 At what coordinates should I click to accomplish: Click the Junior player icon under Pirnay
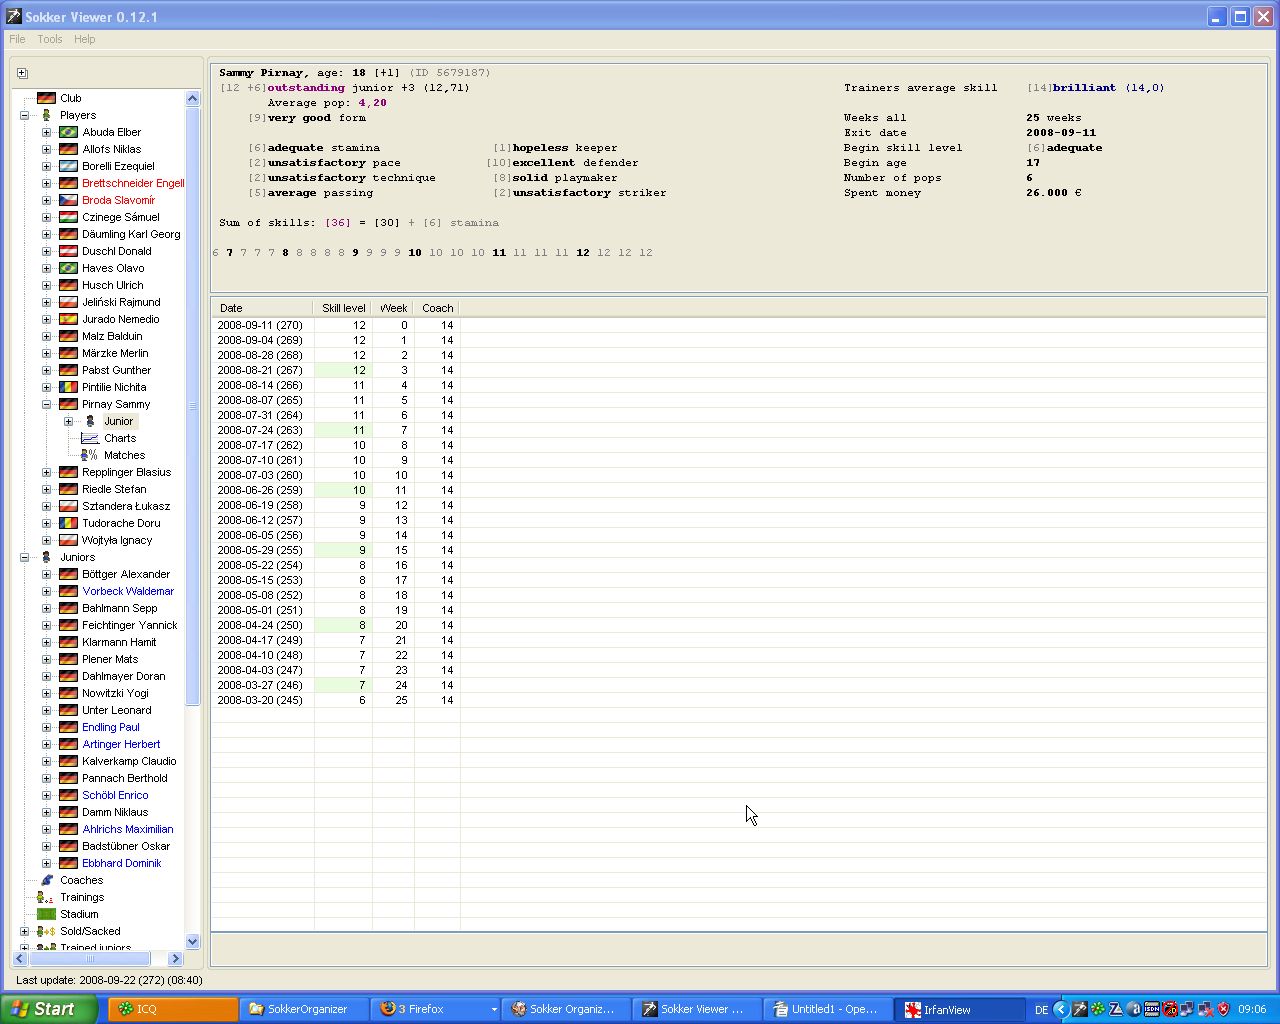pos(90,421)
